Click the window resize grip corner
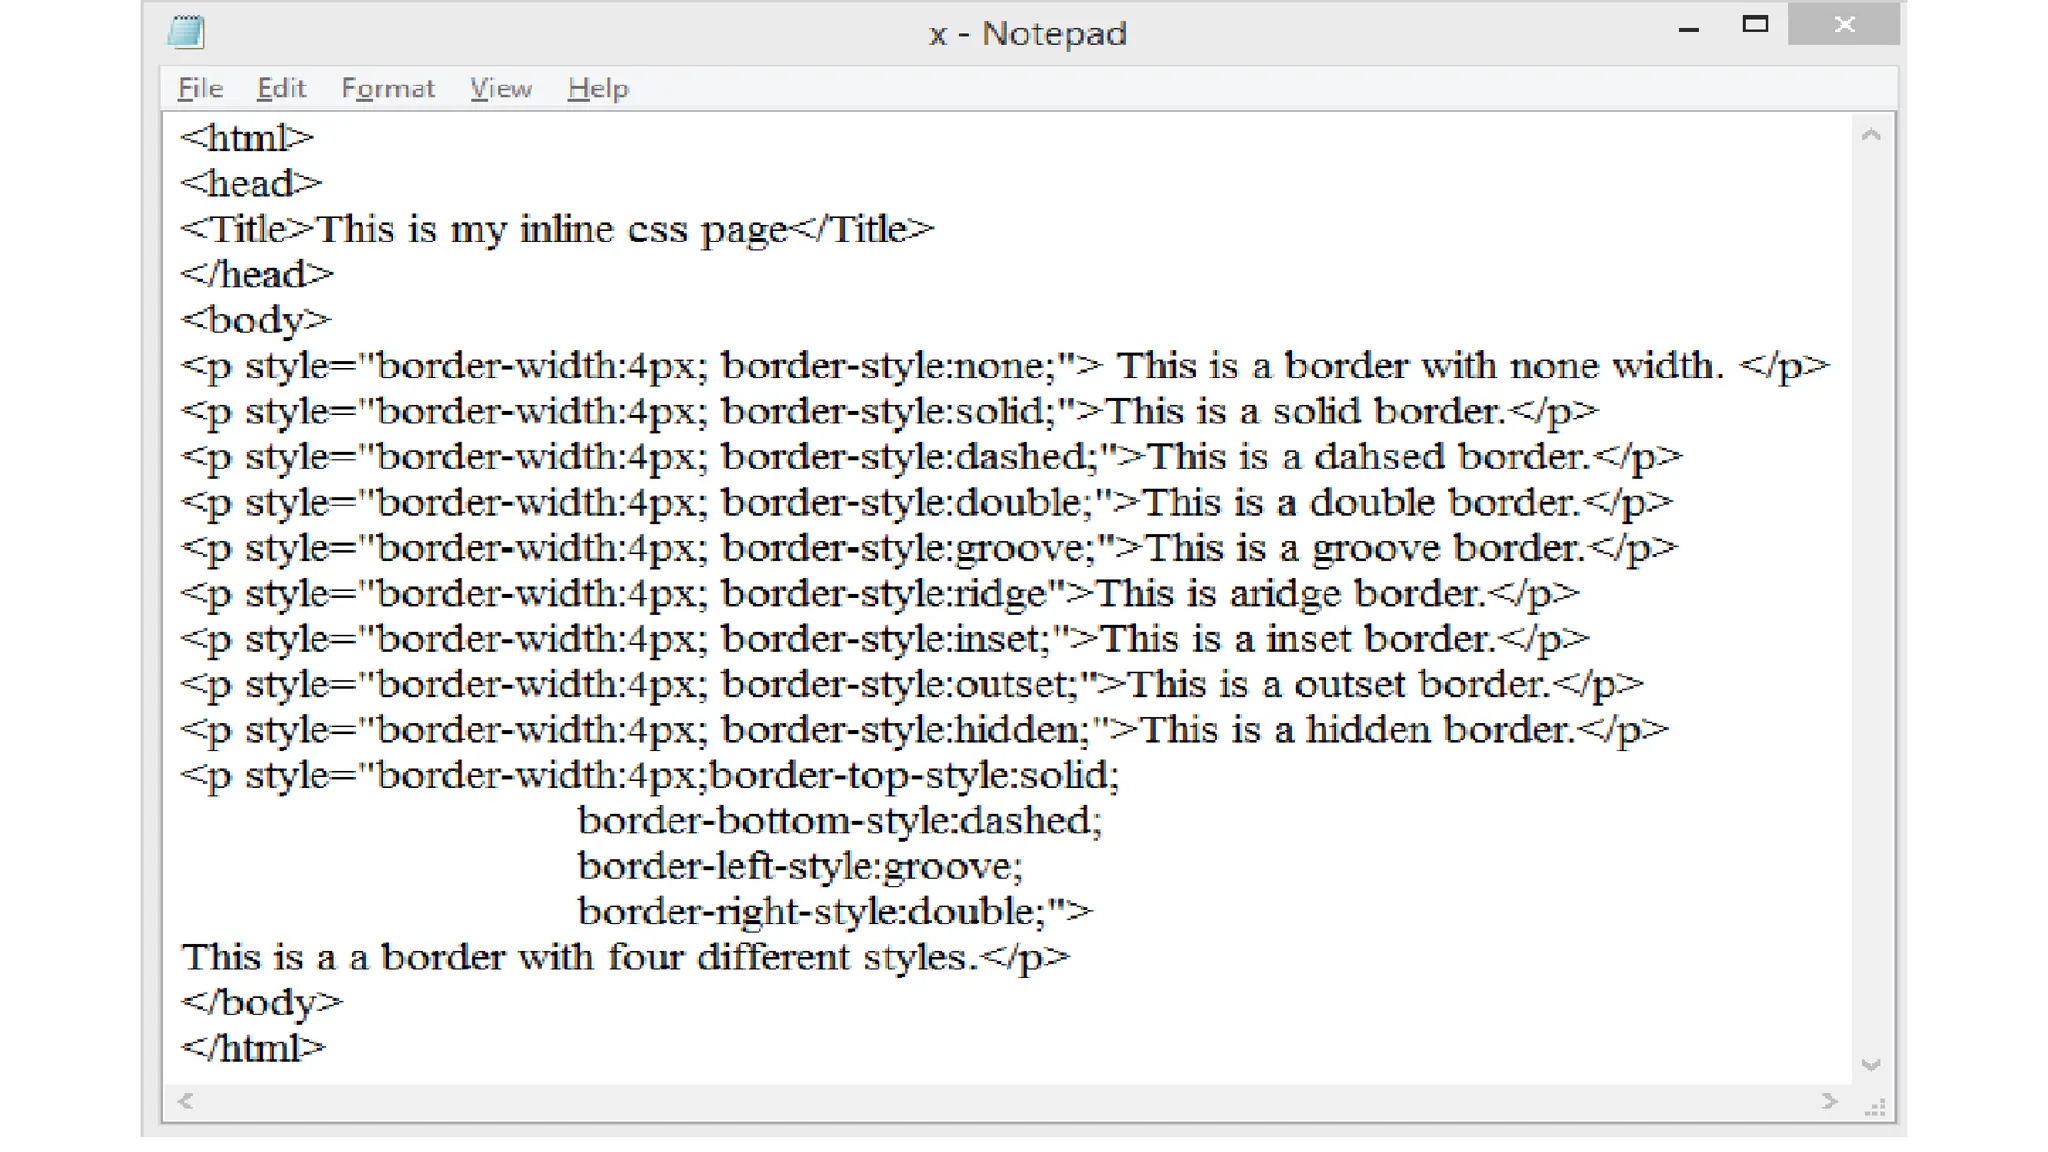The image size is (2048, 1152). [x=1876, y=1106]
